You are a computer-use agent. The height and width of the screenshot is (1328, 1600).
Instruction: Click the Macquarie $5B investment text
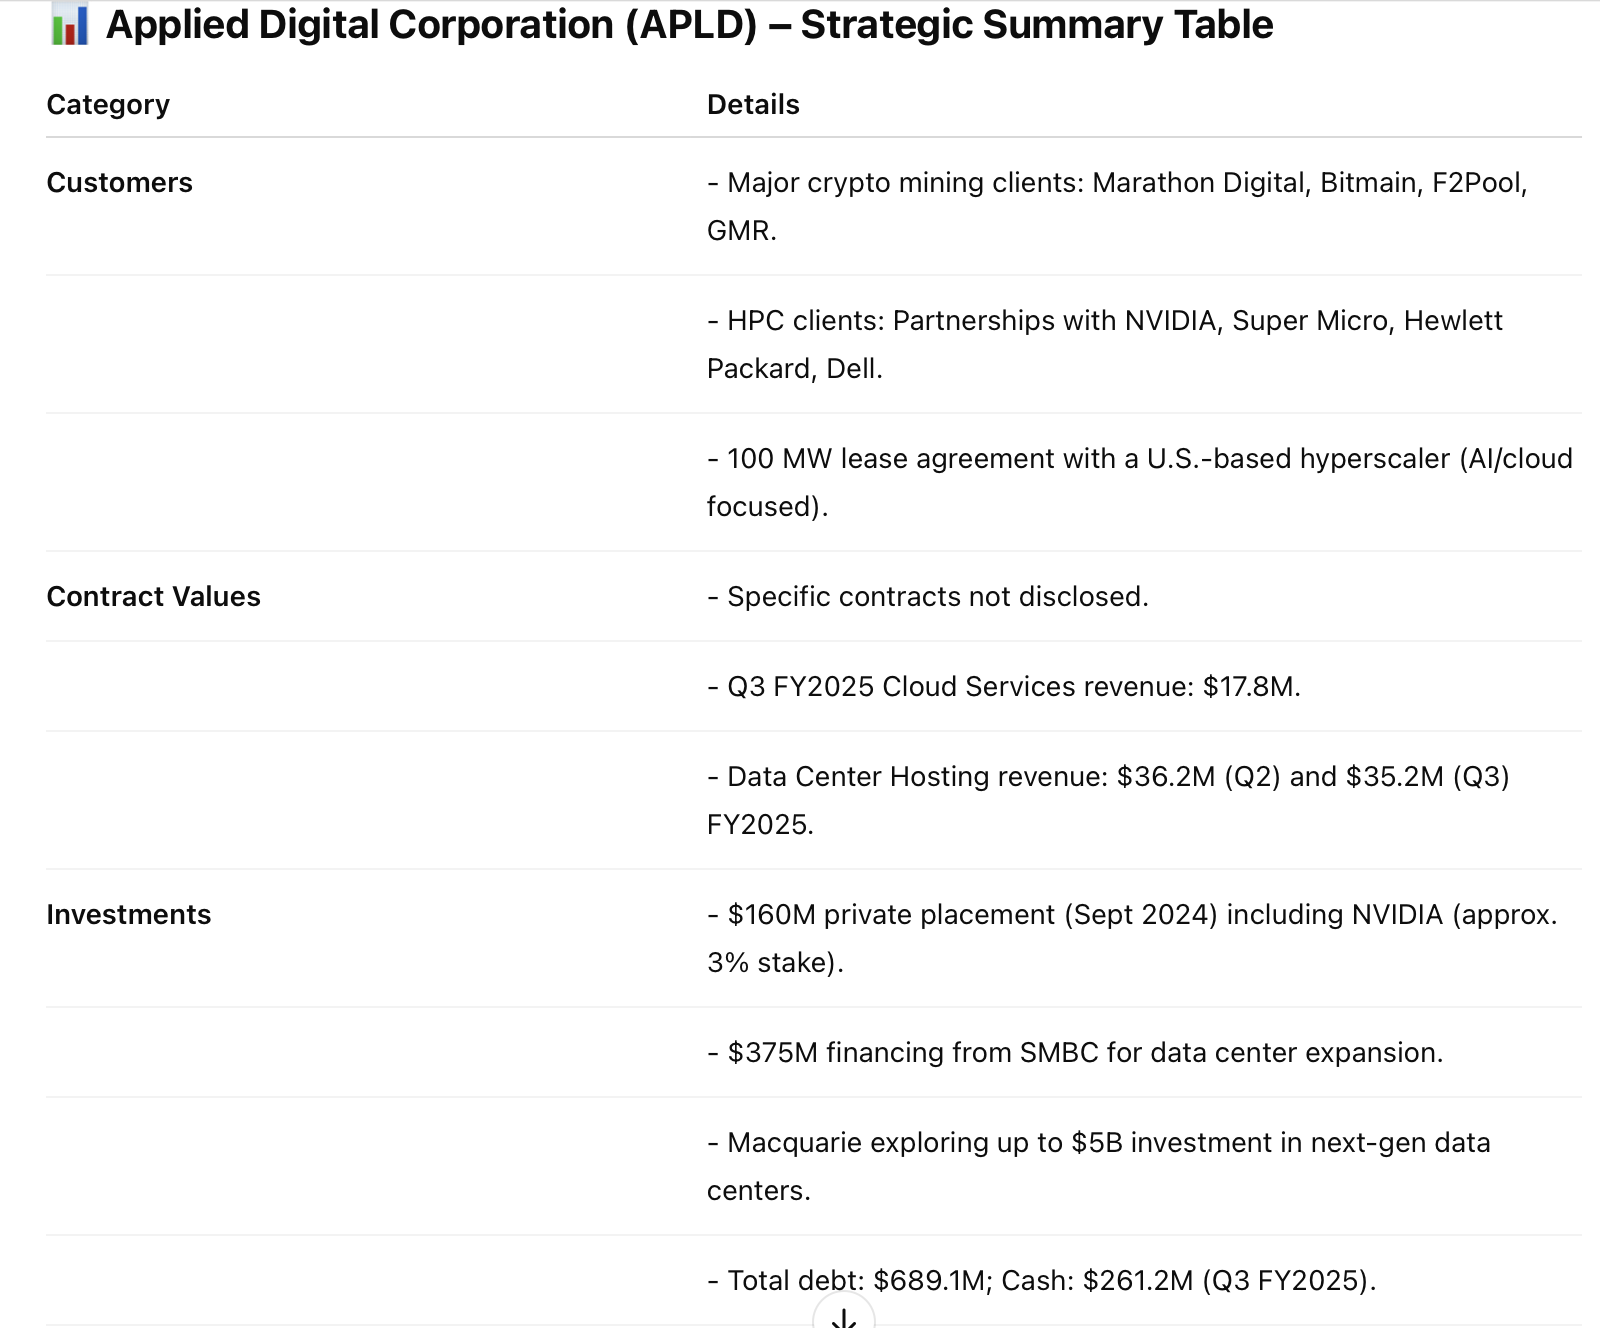pos(1099,1166)
